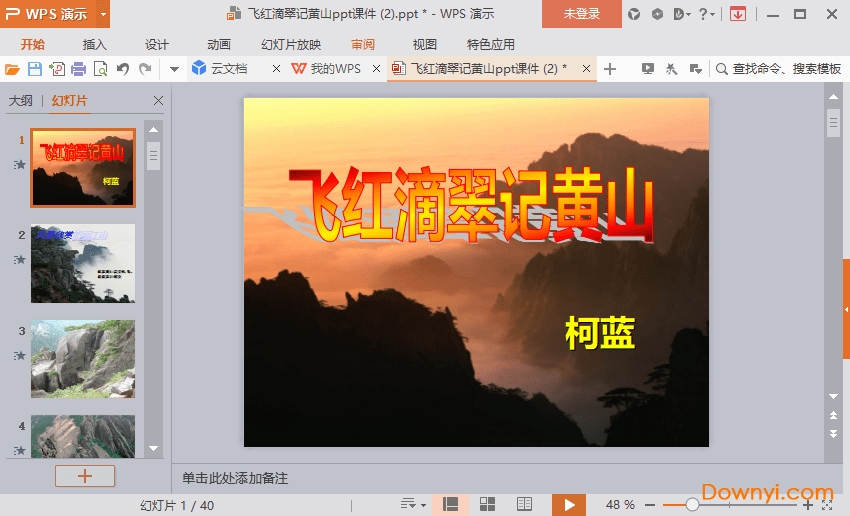Switch to the 我的WPS tab
Viewport: 850px width, 516px height.
click(326, 68)
